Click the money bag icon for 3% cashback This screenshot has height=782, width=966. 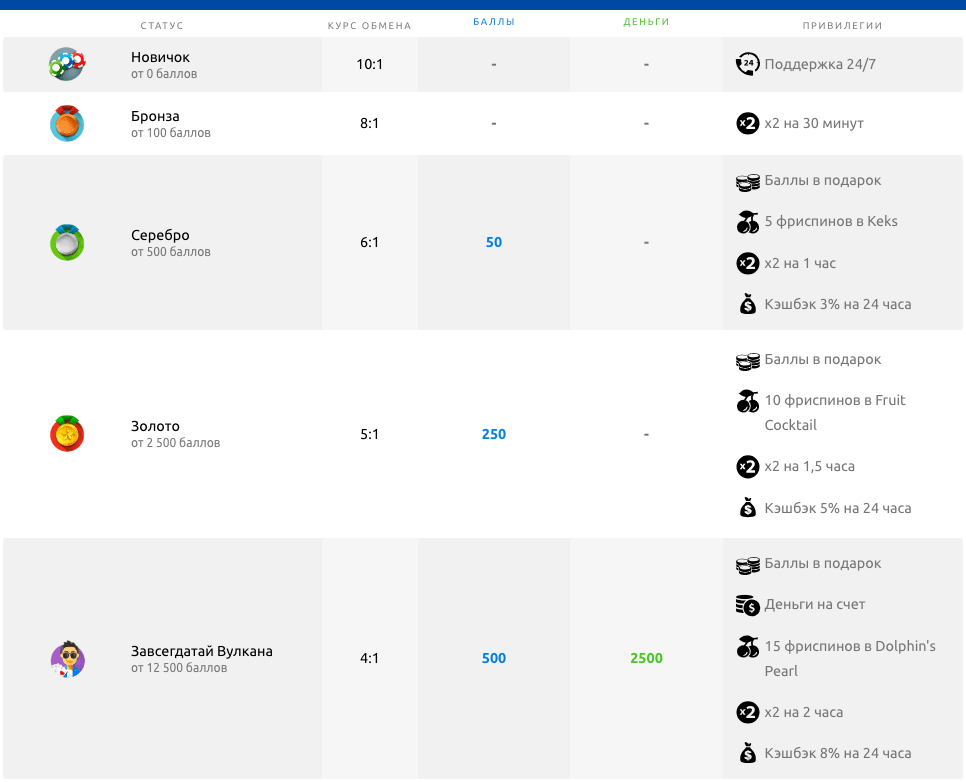(x=747, y=304)
